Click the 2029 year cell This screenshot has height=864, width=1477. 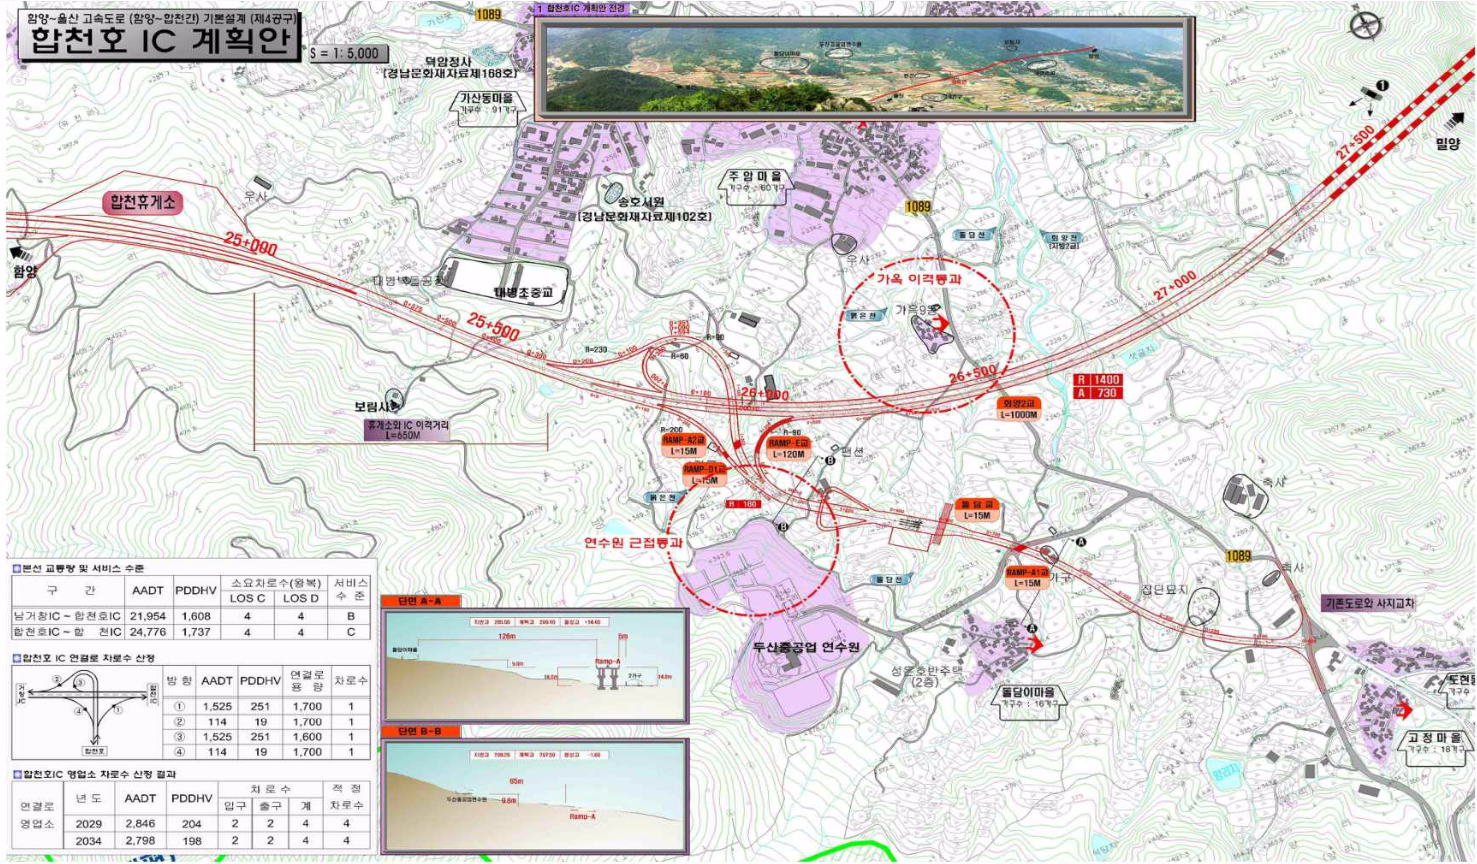pyautogui.click(x=89, y=824)
